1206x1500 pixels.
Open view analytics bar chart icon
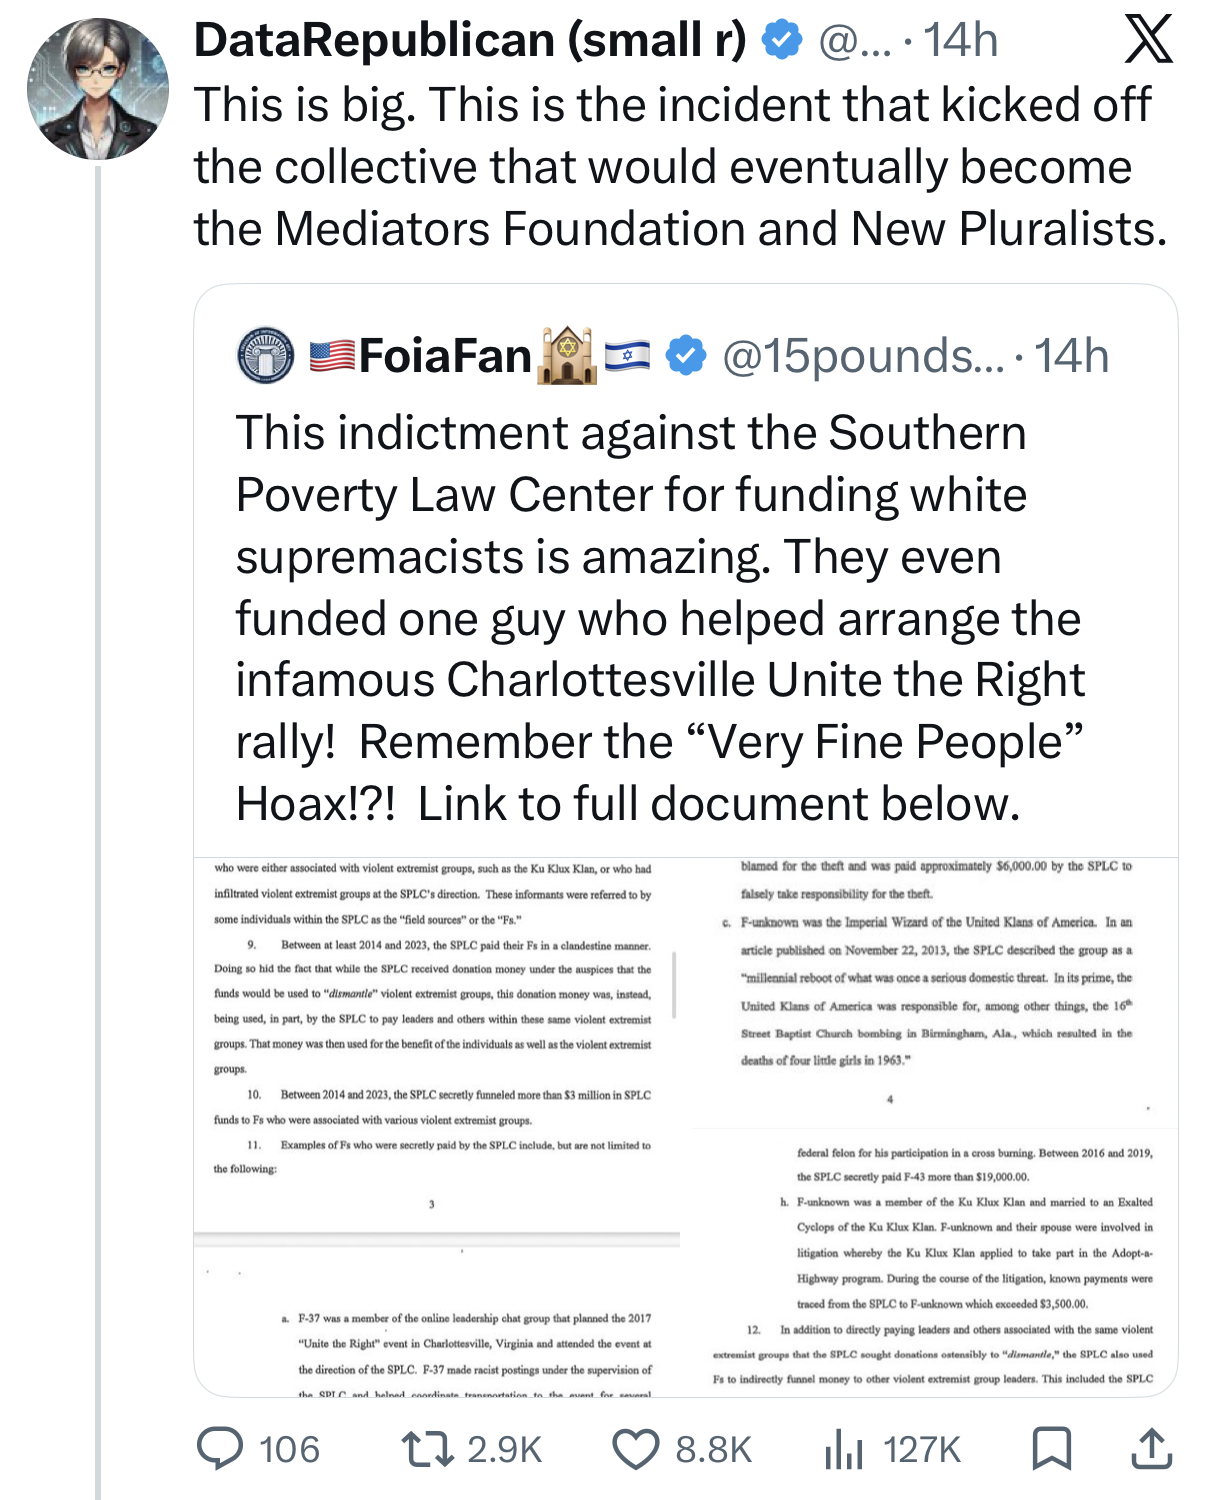coord(843,1449)
